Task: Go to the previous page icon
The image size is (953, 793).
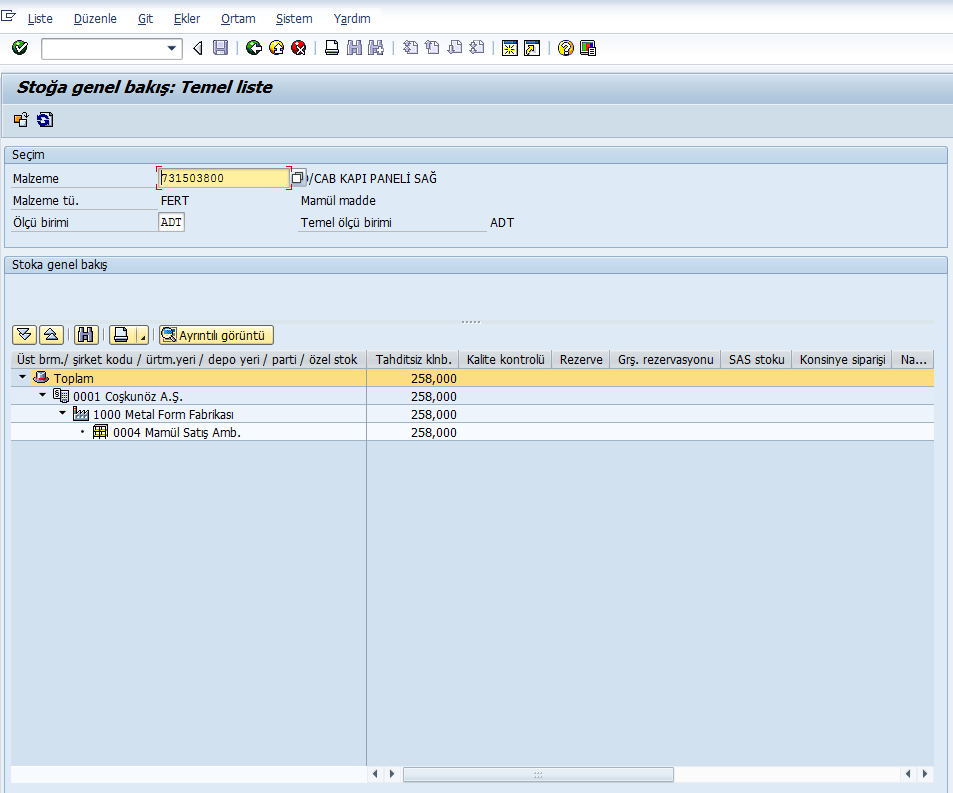Action: (x=433, y=48)
